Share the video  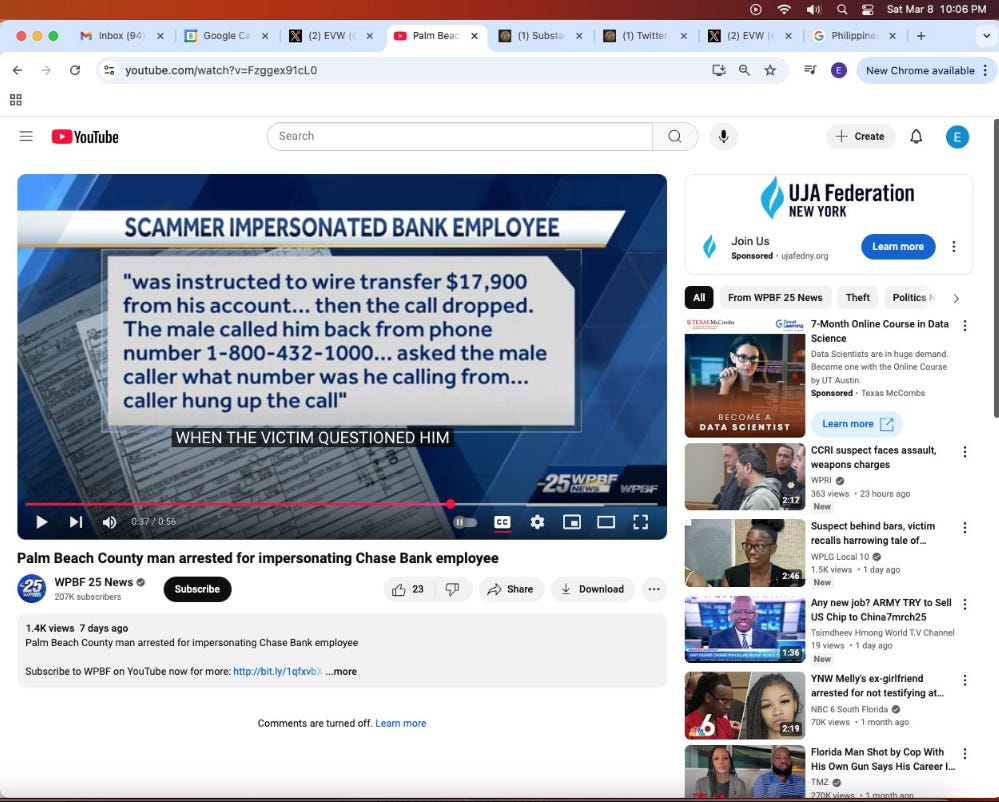coord(511,589)
